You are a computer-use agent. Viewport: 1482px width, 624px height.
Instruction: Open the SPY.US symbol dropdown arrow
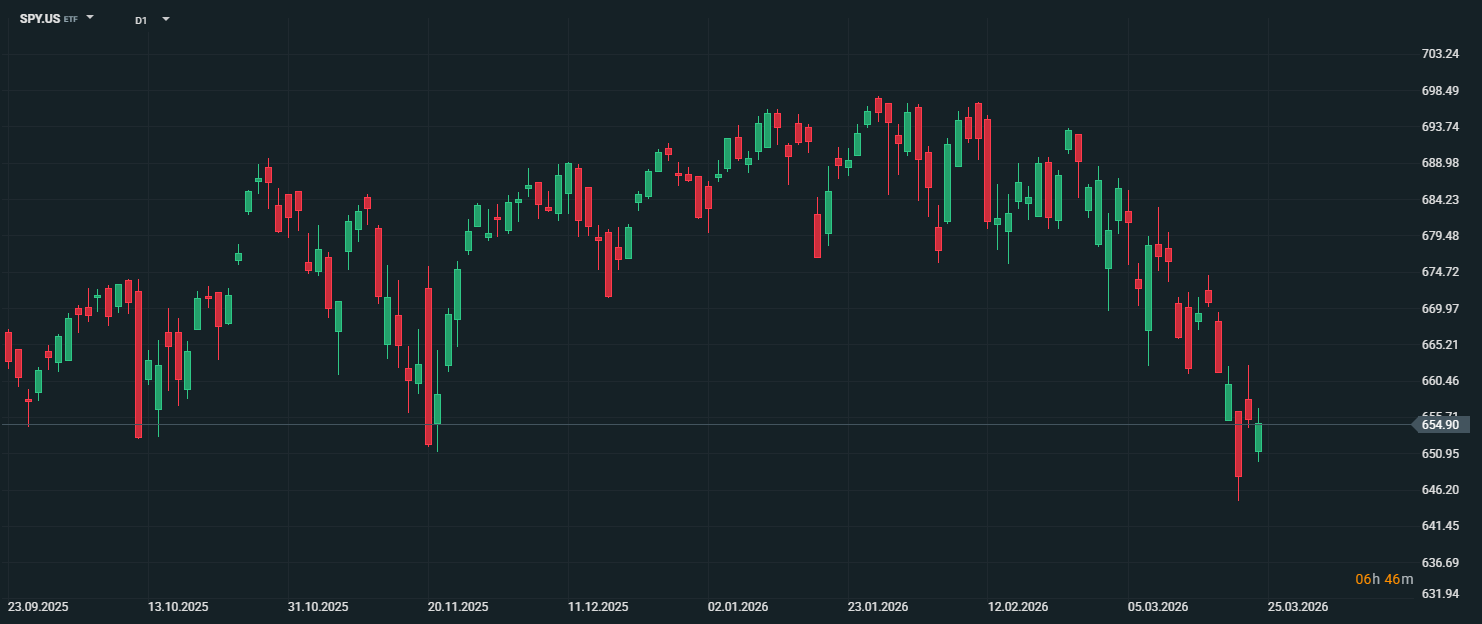(x=90, y=18)
